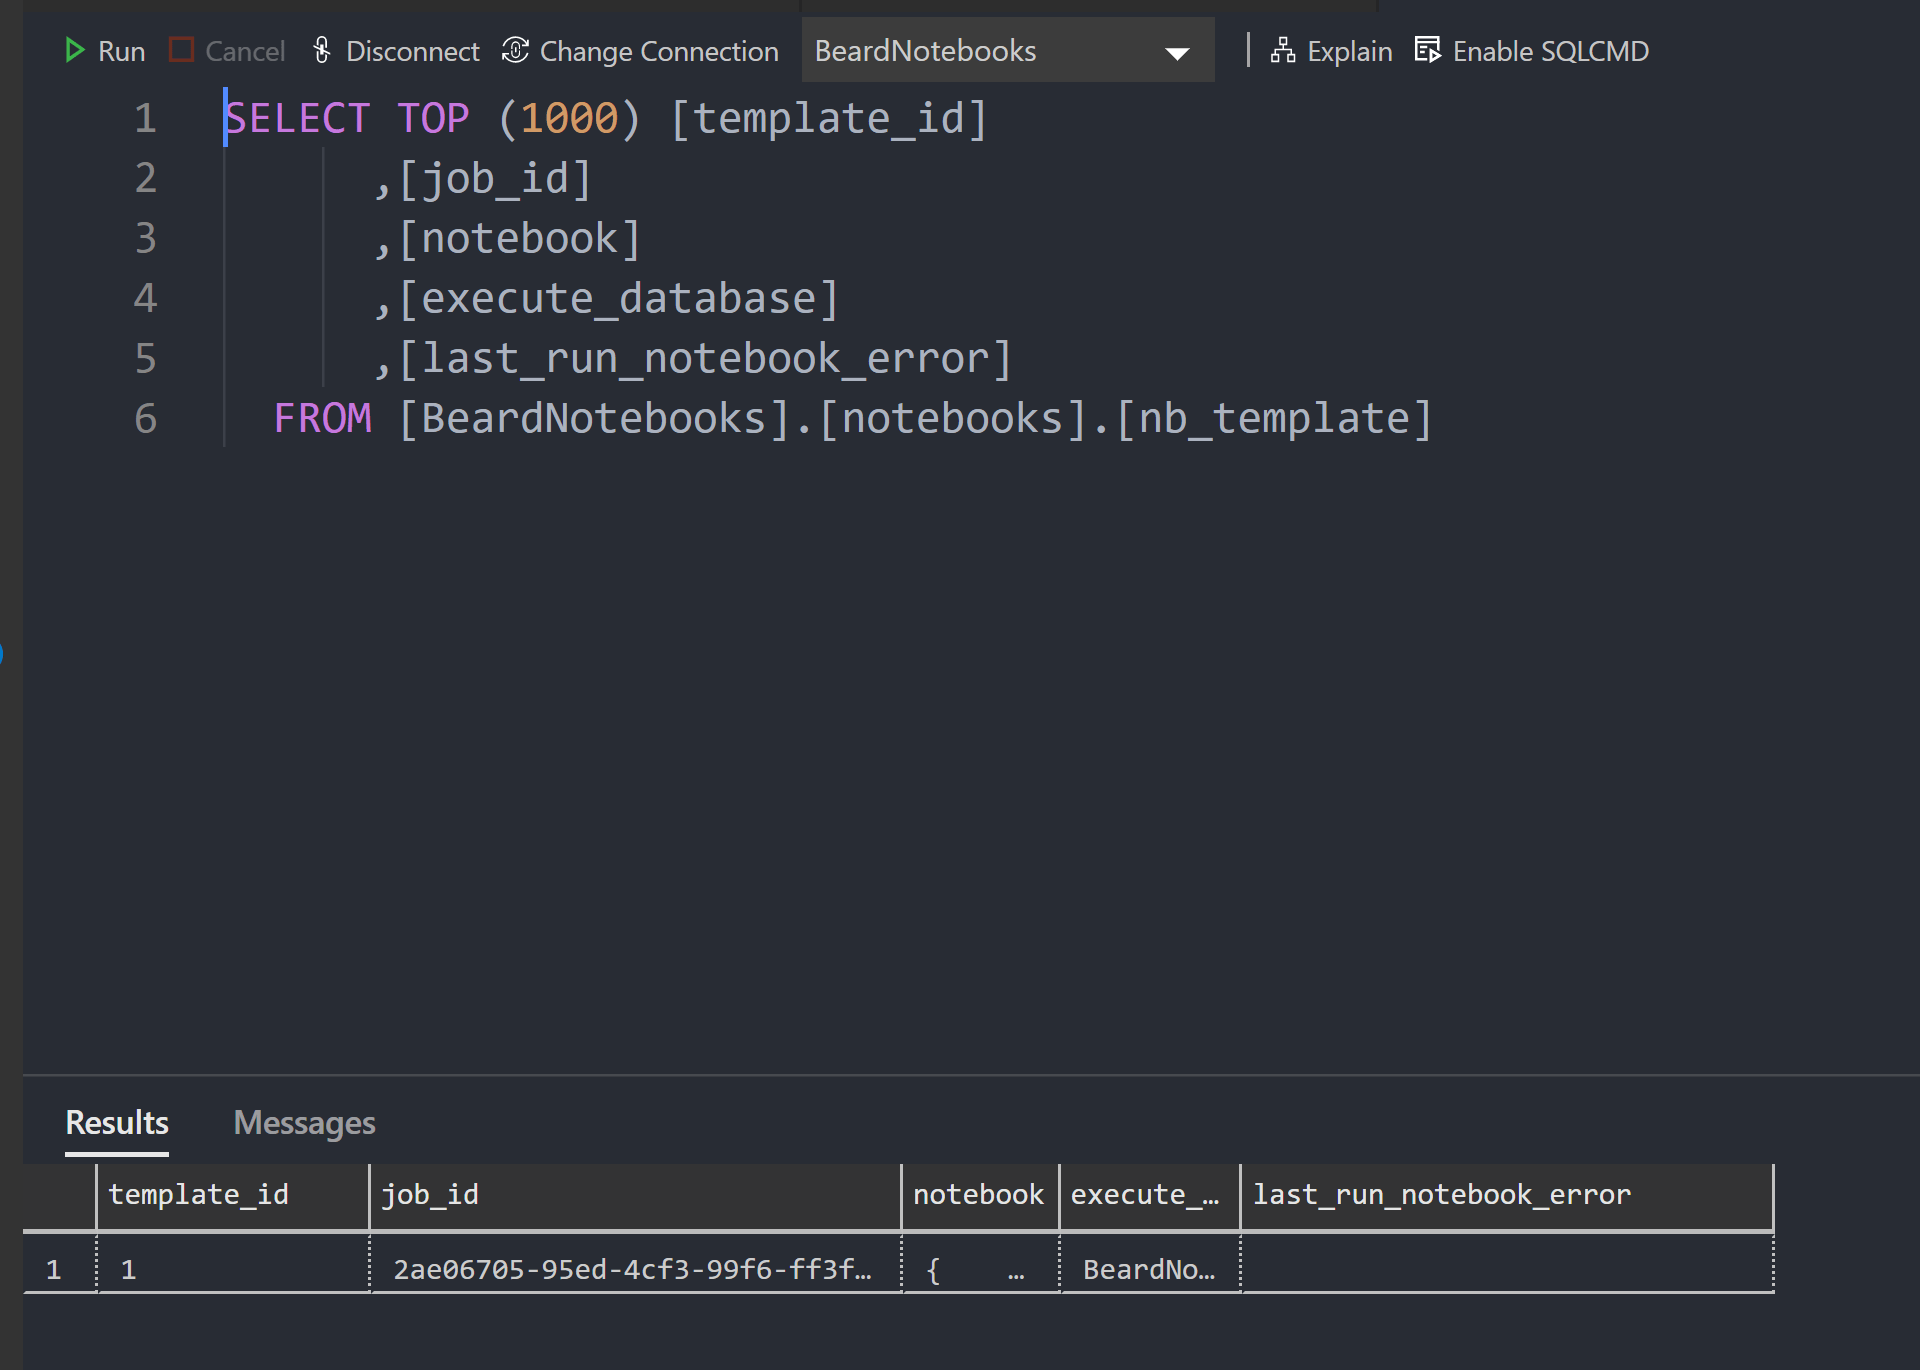Open the BeardNotebooks database dropdown
This screenshot has width=1920, height=1370.
coord(925,51)
